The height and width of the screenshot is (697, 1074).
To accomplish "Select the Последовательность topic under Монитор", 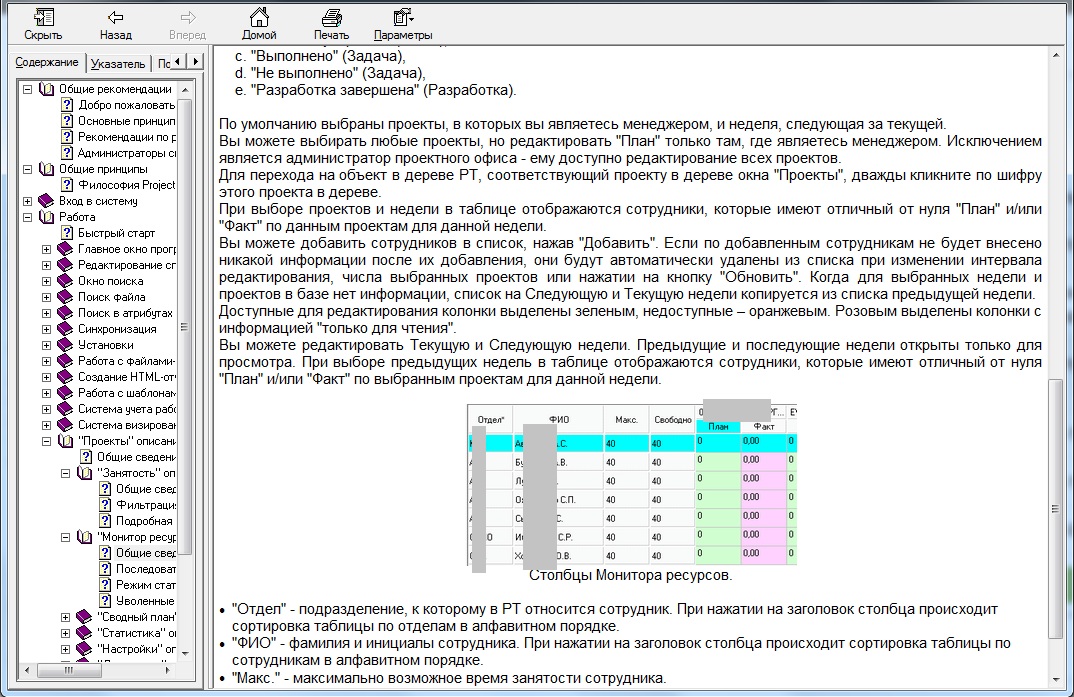I will tap(146, 569).
